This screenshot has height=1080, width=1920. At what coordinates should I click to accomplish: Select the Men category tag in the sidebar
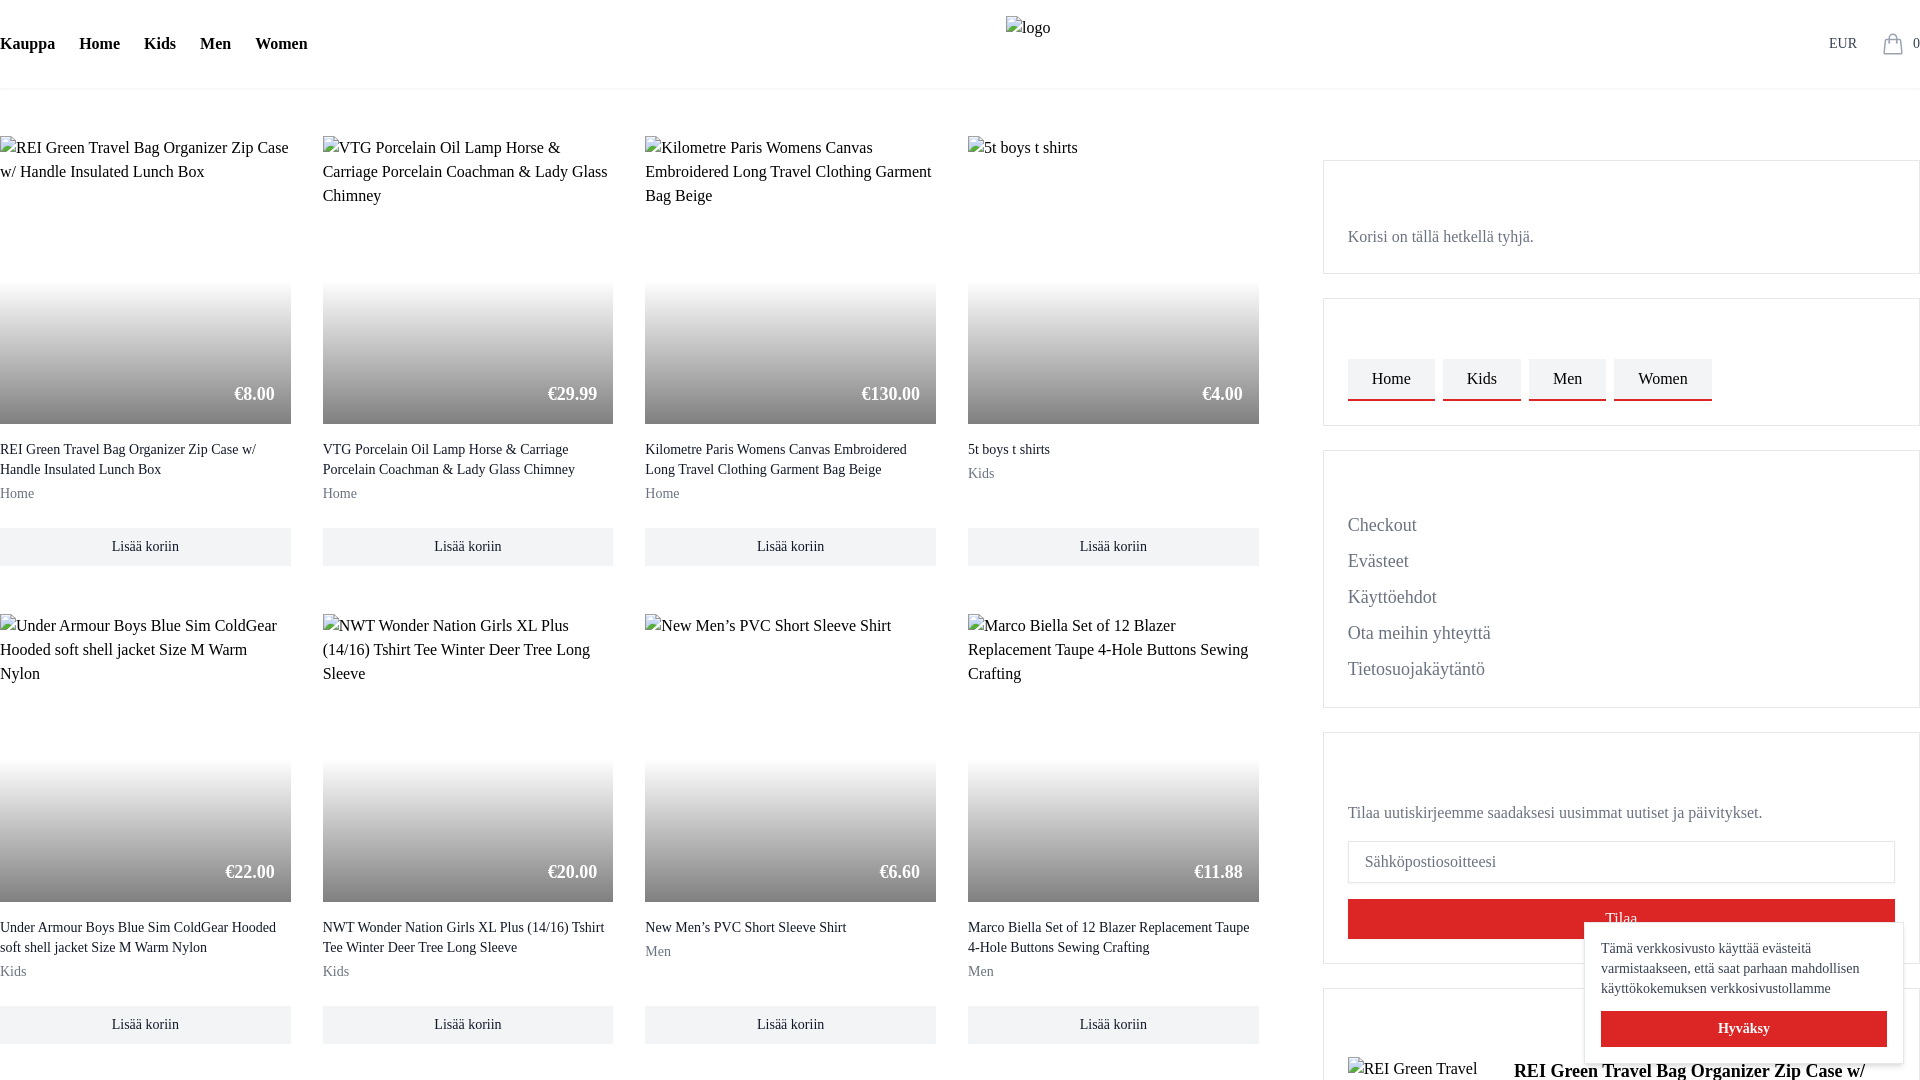1567,379
